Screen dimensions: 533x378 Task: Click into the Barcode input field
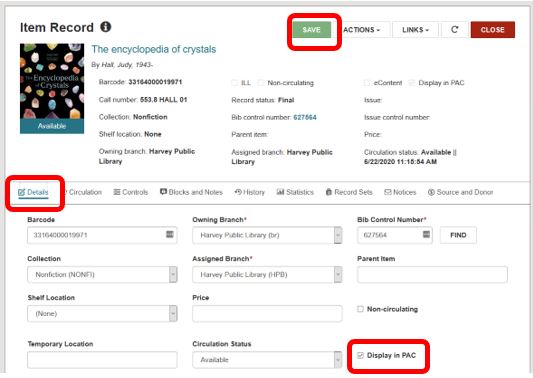coord(102,235)
